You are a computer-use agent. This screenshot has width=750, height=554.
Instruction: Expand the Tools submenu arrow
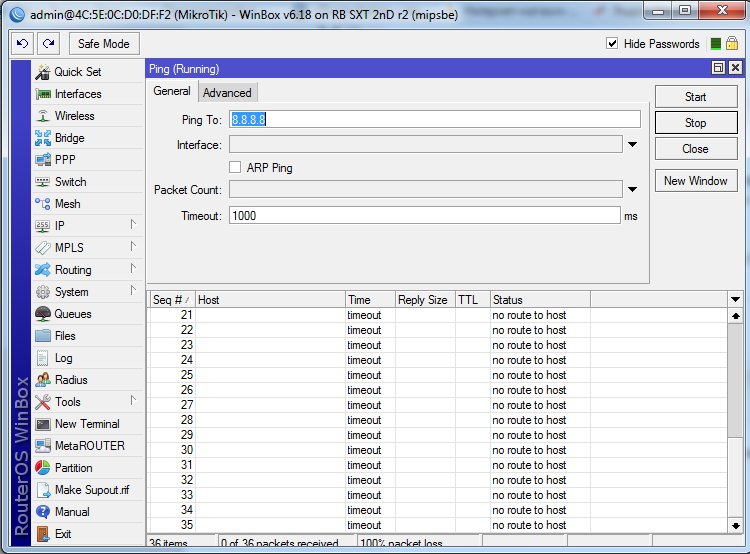133,400
